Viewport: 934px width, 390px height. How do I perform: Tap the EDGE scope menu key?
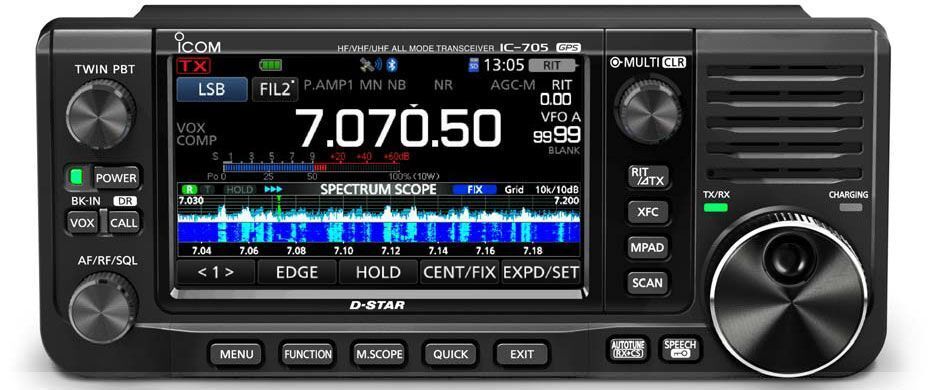[297, 273]
